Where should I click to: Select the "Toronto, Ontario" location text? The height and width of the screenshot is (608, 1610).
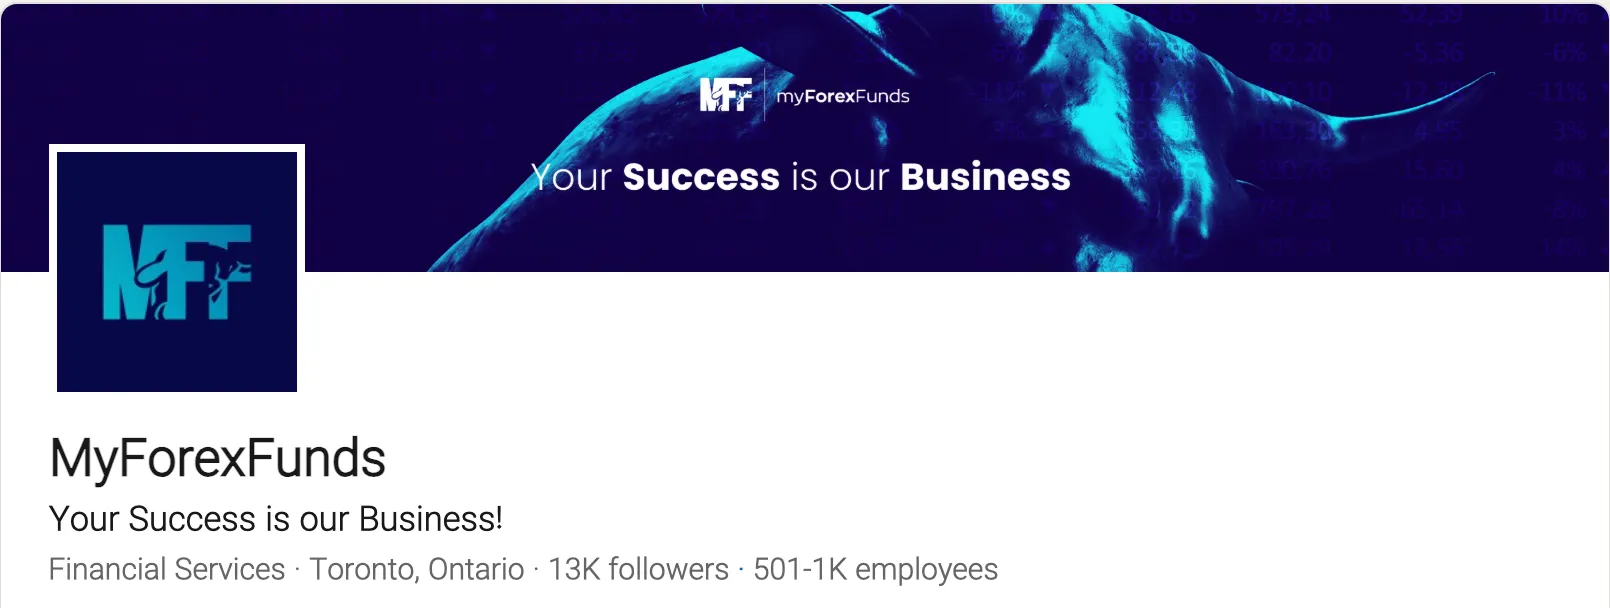pos(416,569)
